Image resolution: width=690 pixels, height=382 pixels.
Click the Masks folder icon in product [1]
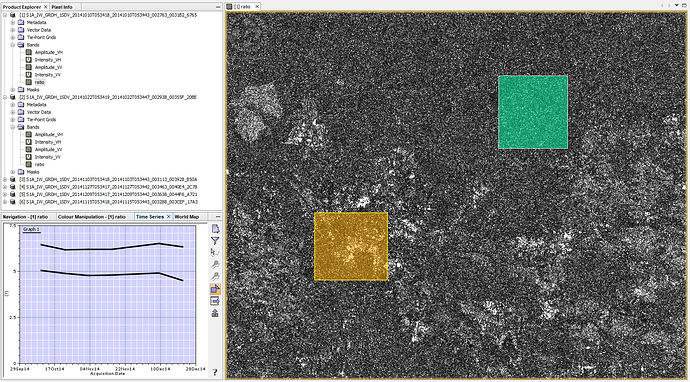tap(21, 90)
